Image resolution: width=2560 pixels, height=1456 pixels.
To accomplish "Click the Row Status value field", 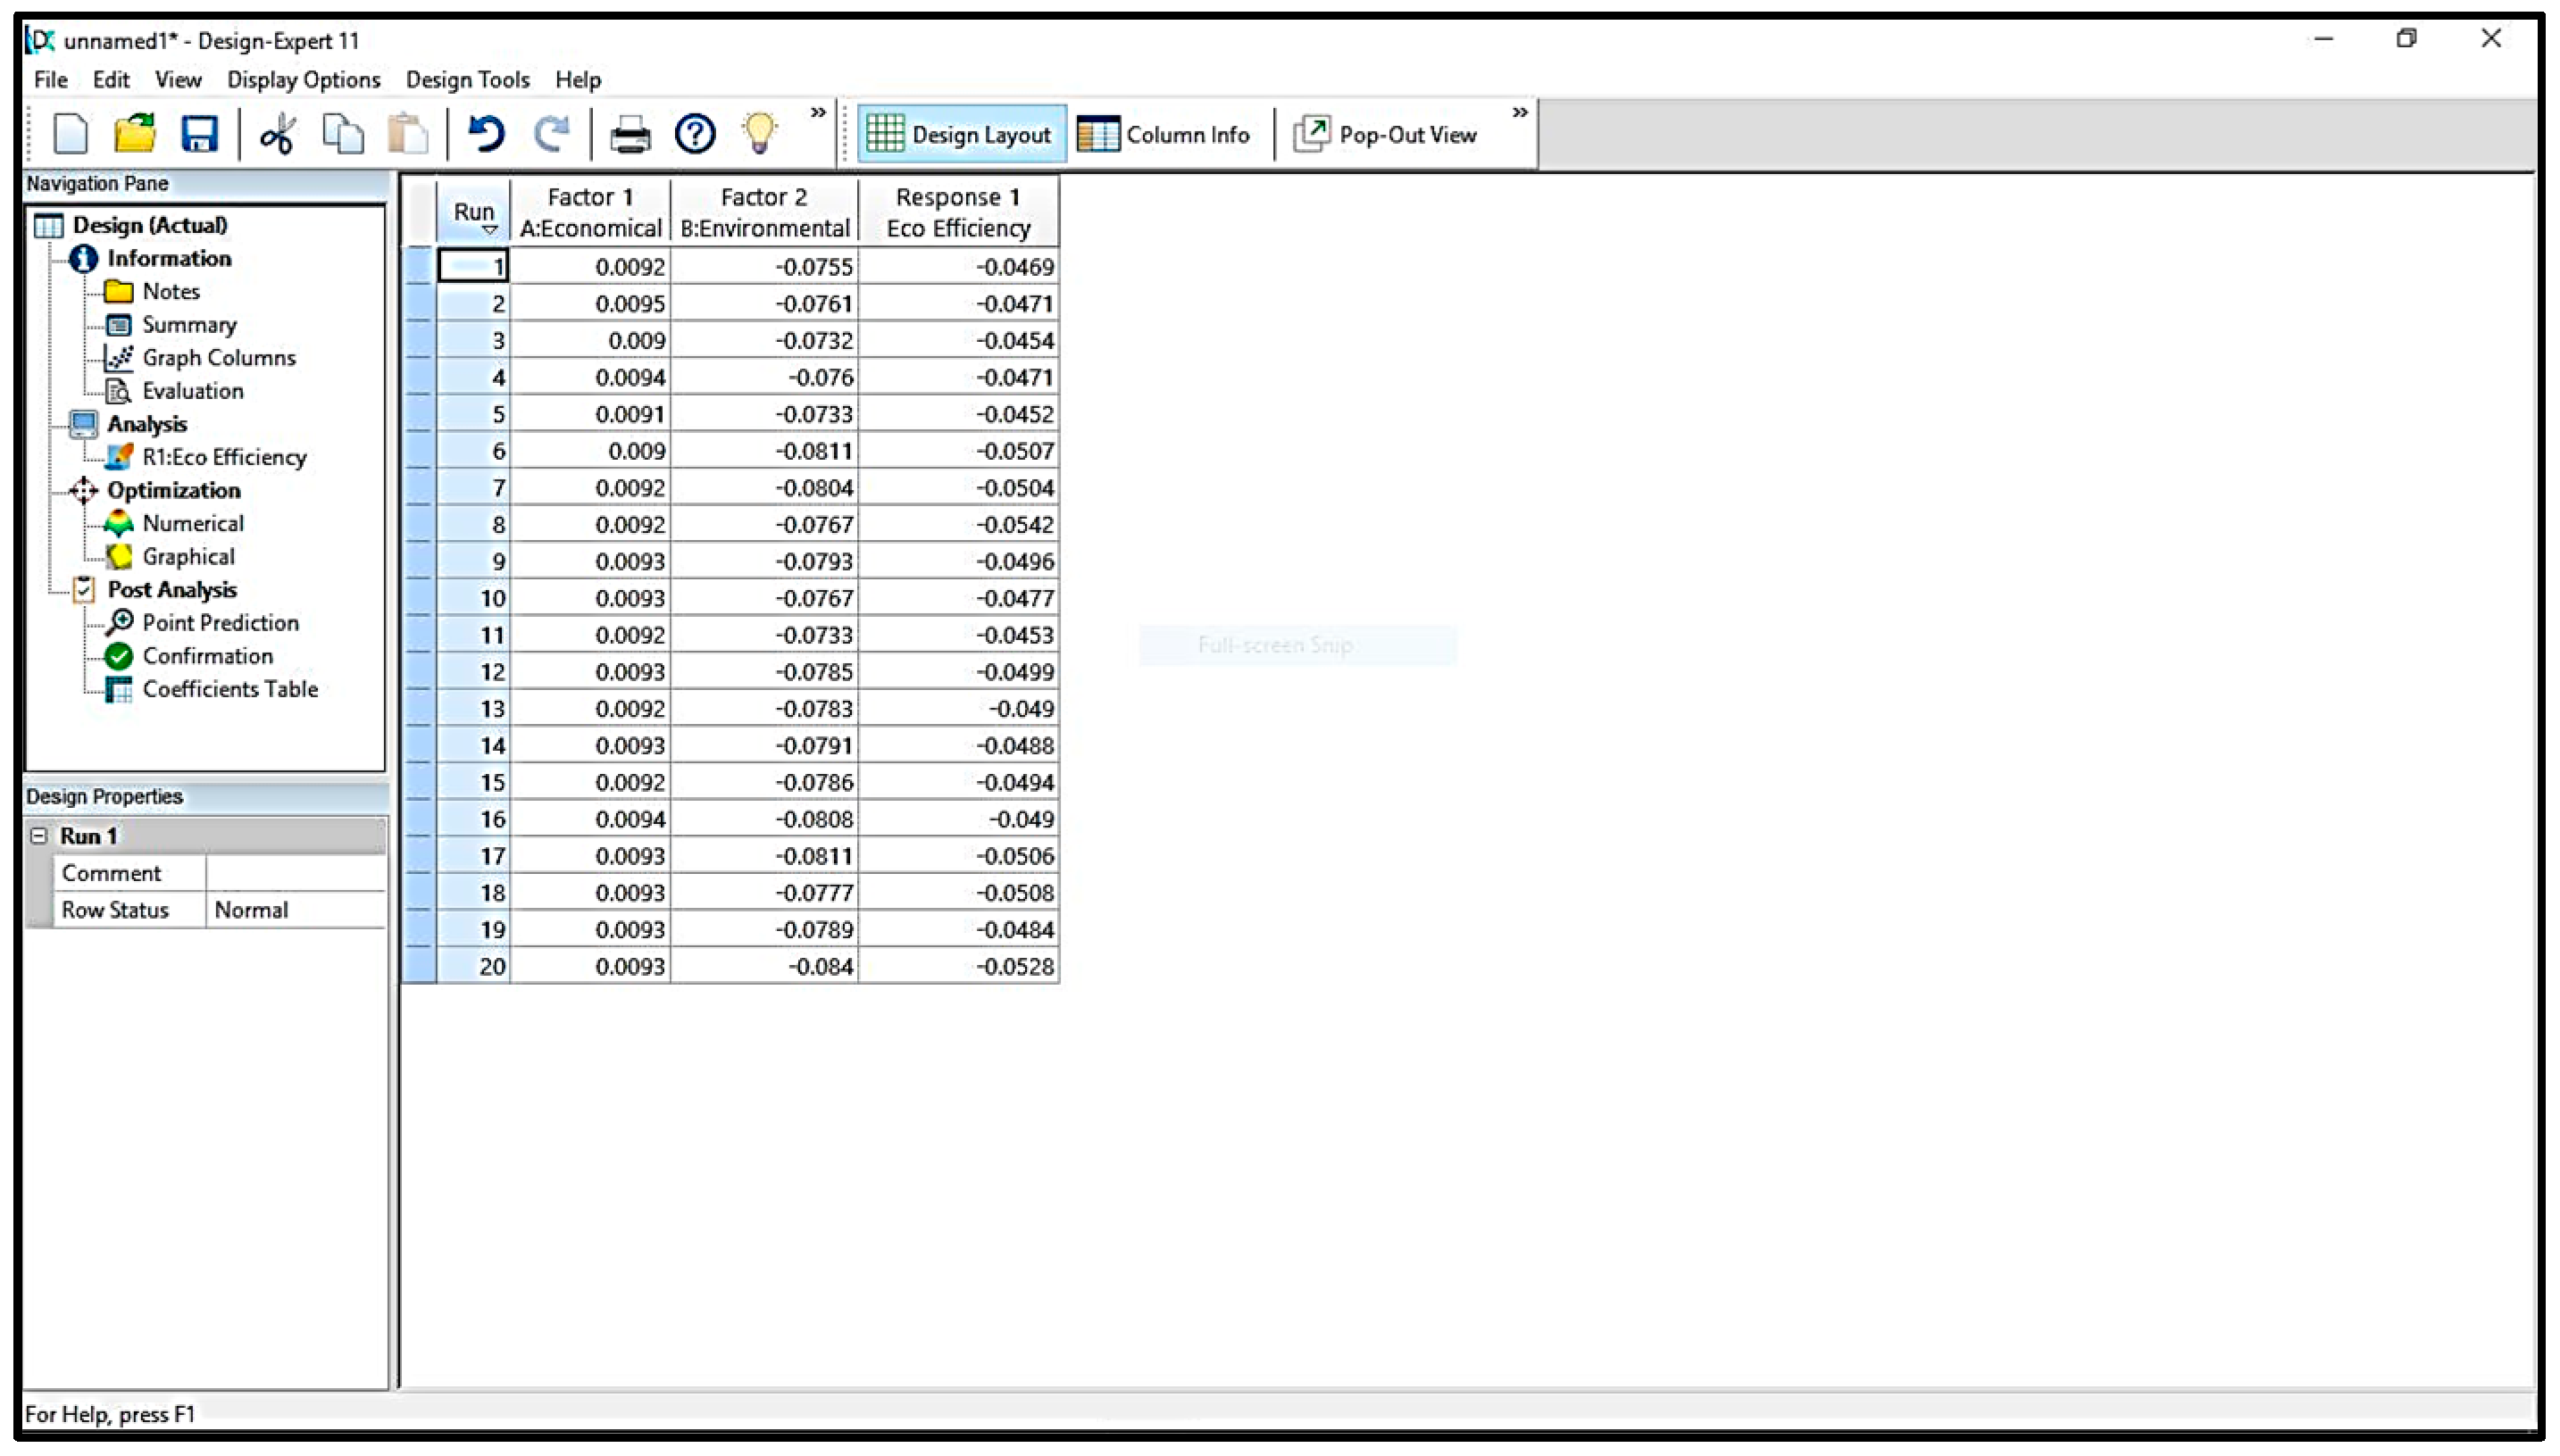I will [x=295, y=910].
